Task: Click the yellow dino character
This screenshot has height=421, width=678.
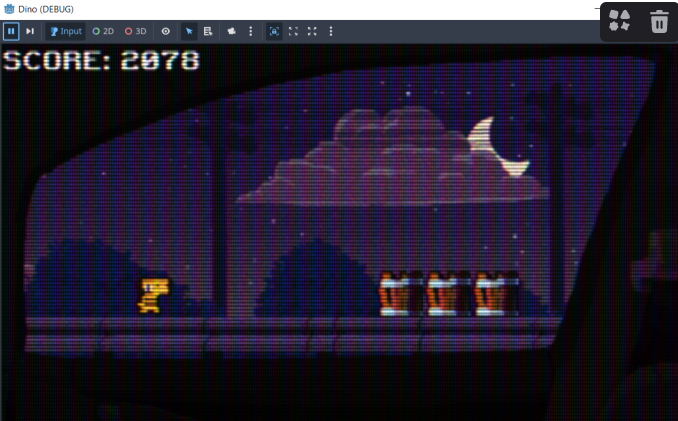Action: pyautogui.click(x=154, y=296)
